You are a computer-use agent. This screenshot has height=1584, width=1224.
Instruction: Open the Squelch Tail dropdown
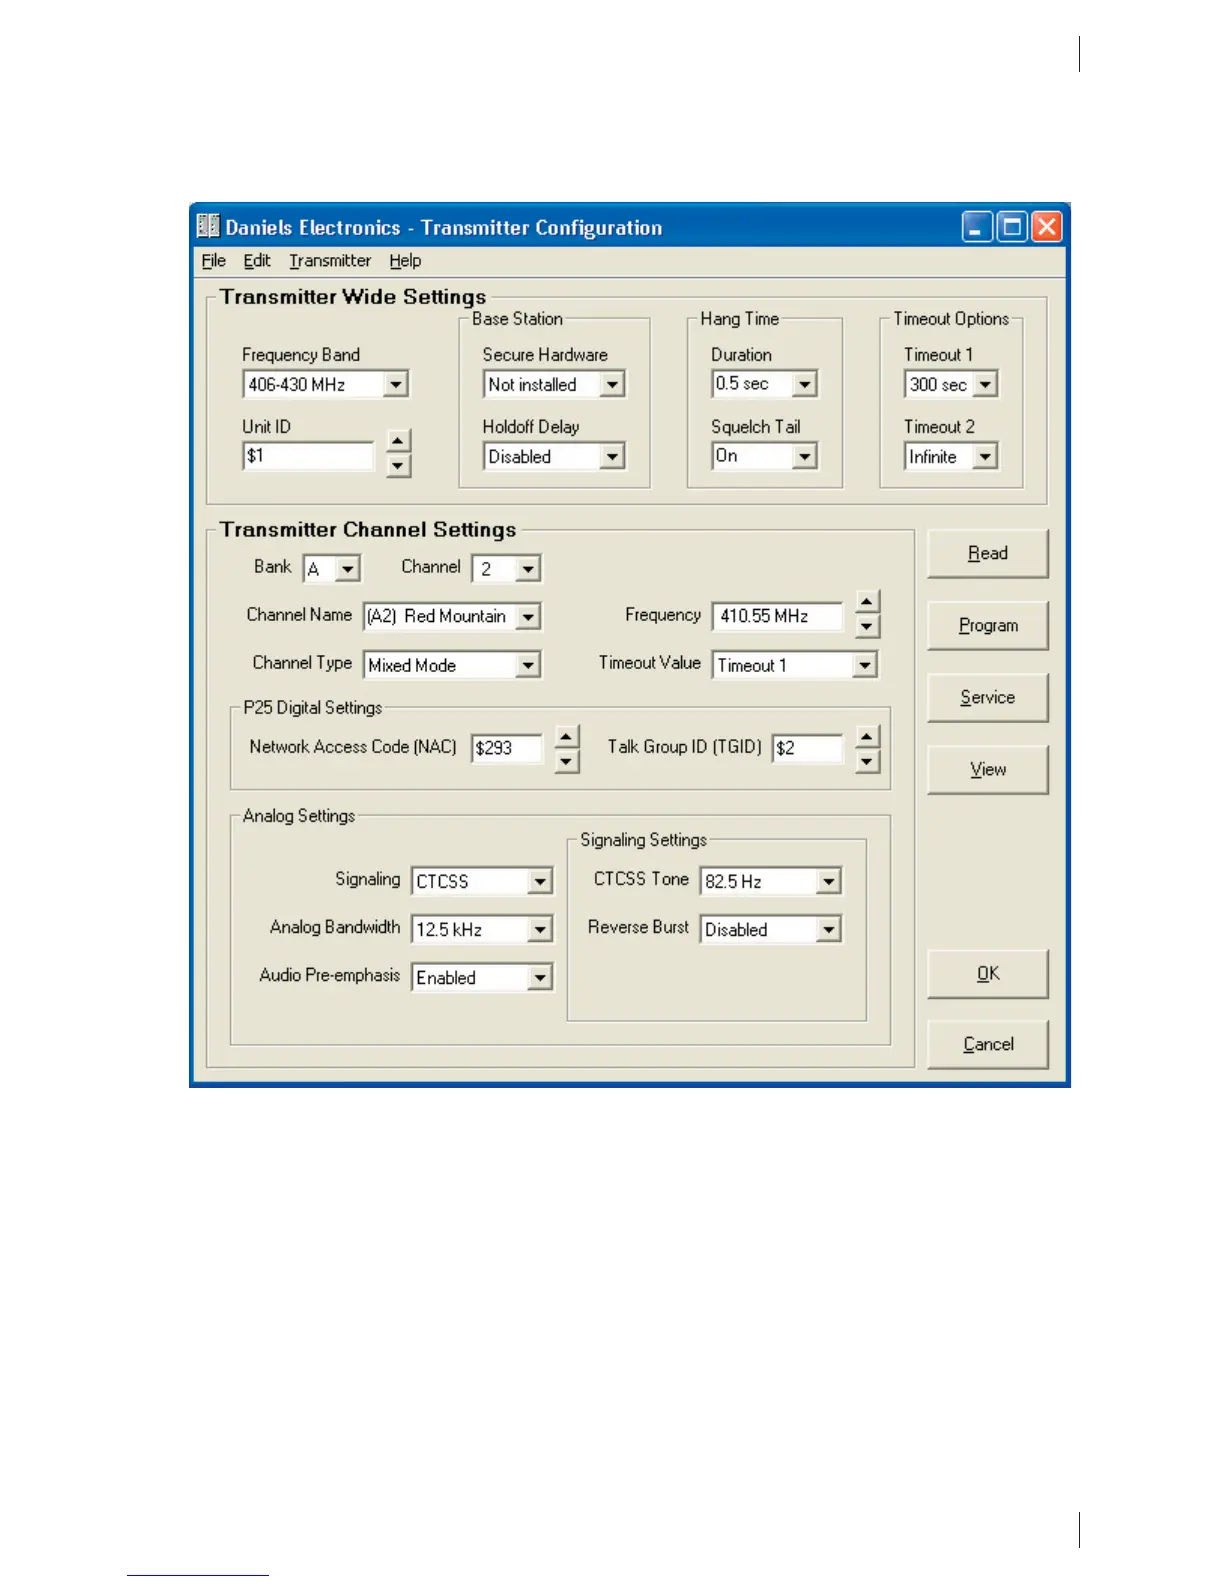pos(804,456)
